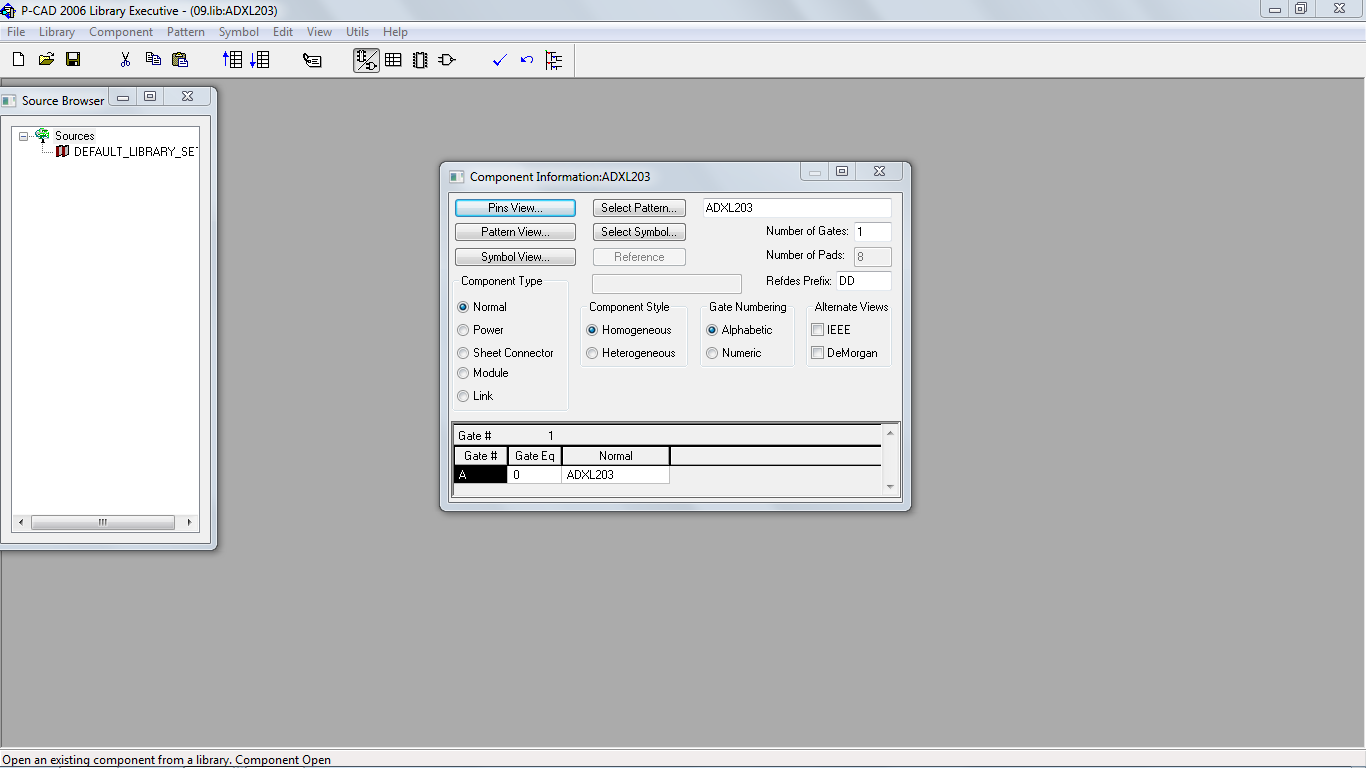Viewport: 1366px width, 768px height.
Task: Open the Pattern View chip icon
Action: tap(420, 60)
